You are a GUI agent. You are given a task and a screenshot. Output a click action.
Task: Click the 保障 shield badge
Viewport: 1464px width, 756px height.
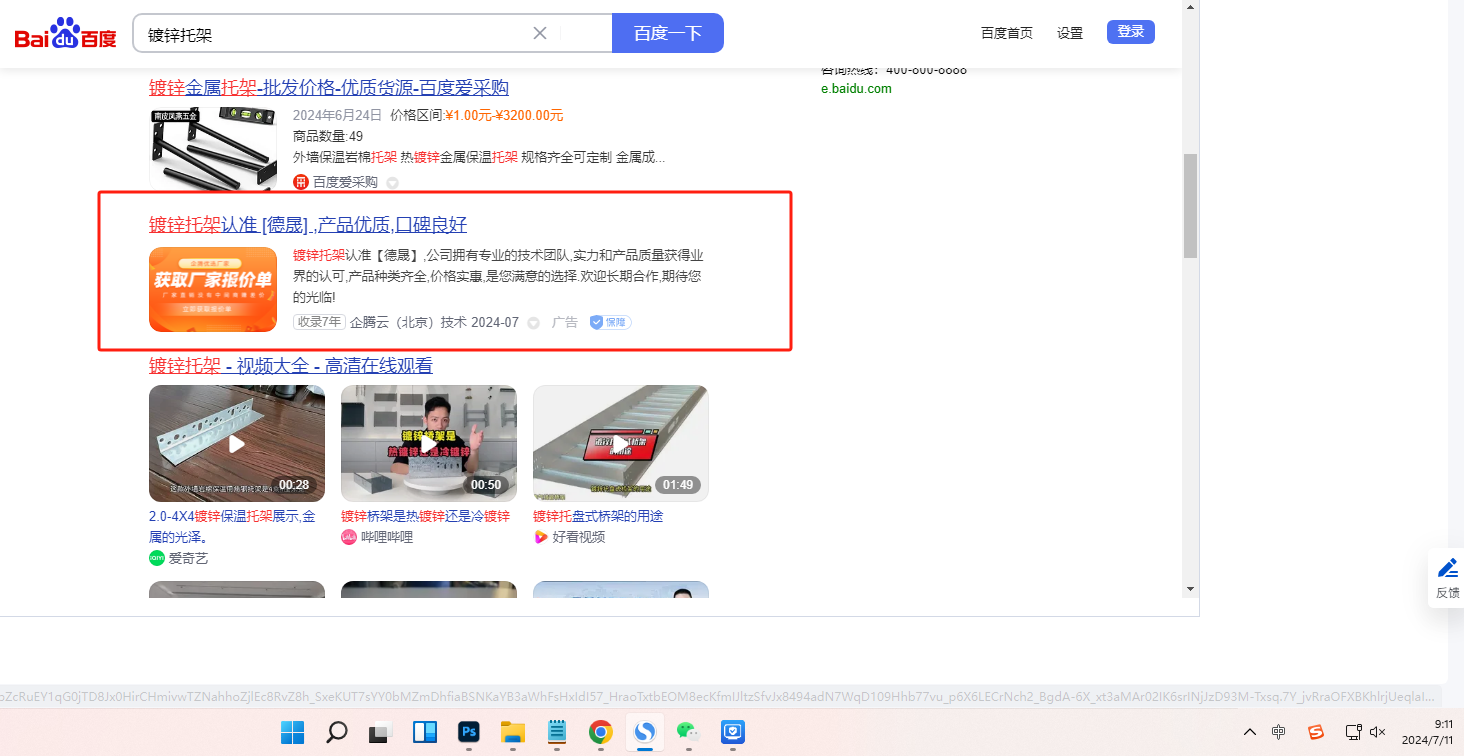pos(610,322)
